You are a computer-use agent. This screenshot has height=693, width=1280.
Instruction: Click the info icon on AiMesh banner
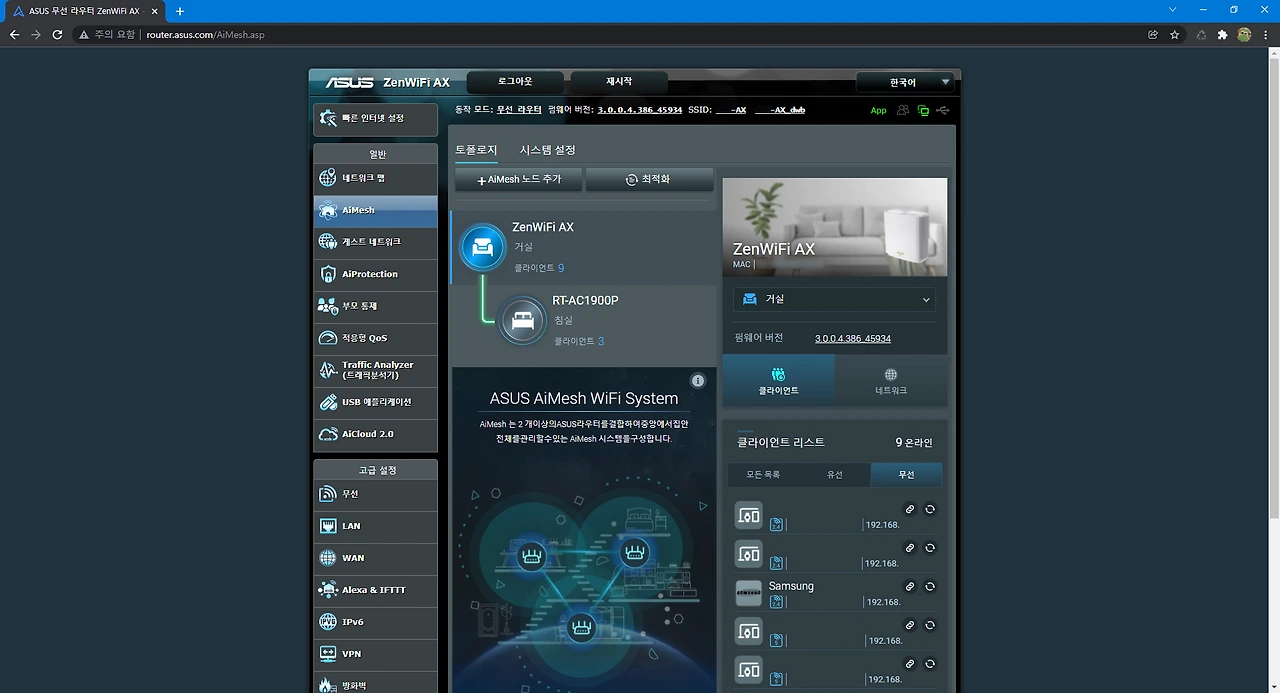(698, 381)
